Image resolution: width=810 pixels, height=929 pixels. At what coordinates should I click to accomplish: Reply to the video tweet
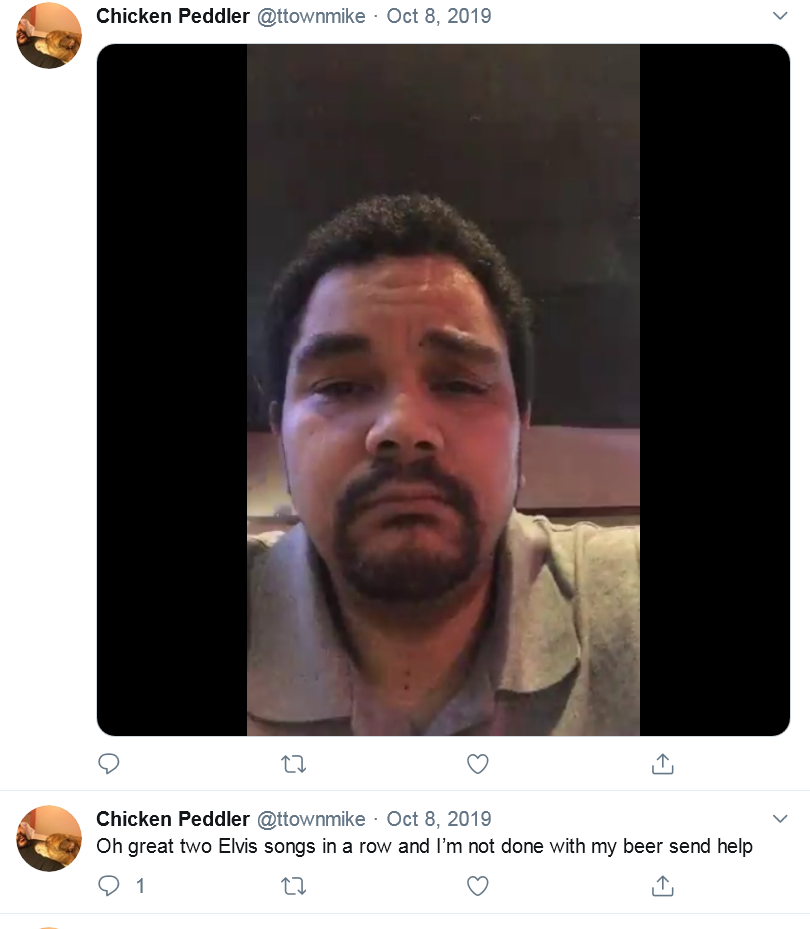point(108,764)
